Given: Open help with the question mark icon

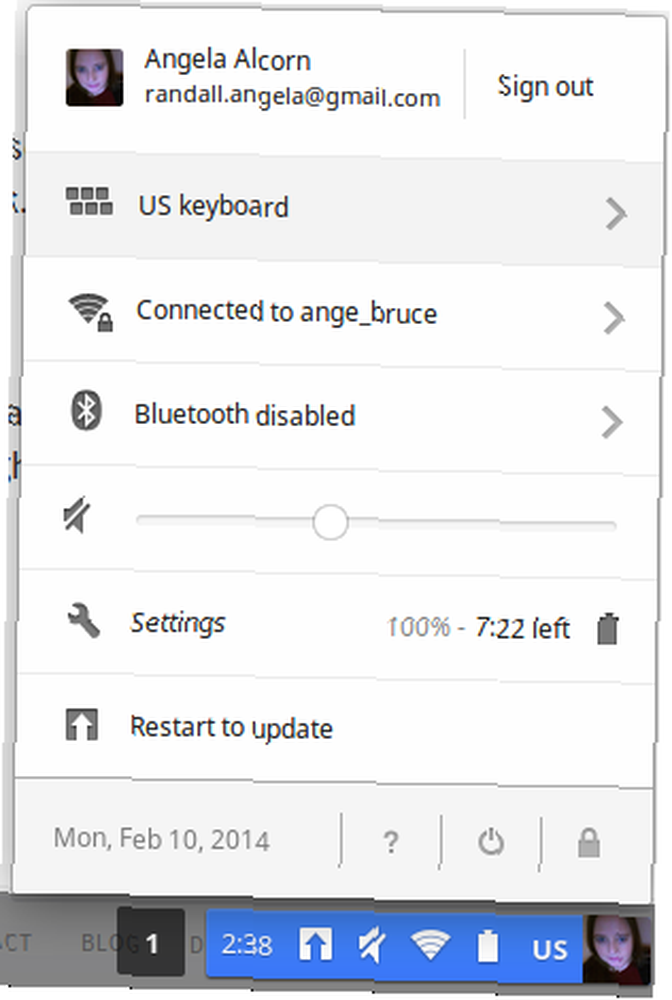Looking at the screenshot, I should [391, 842].
